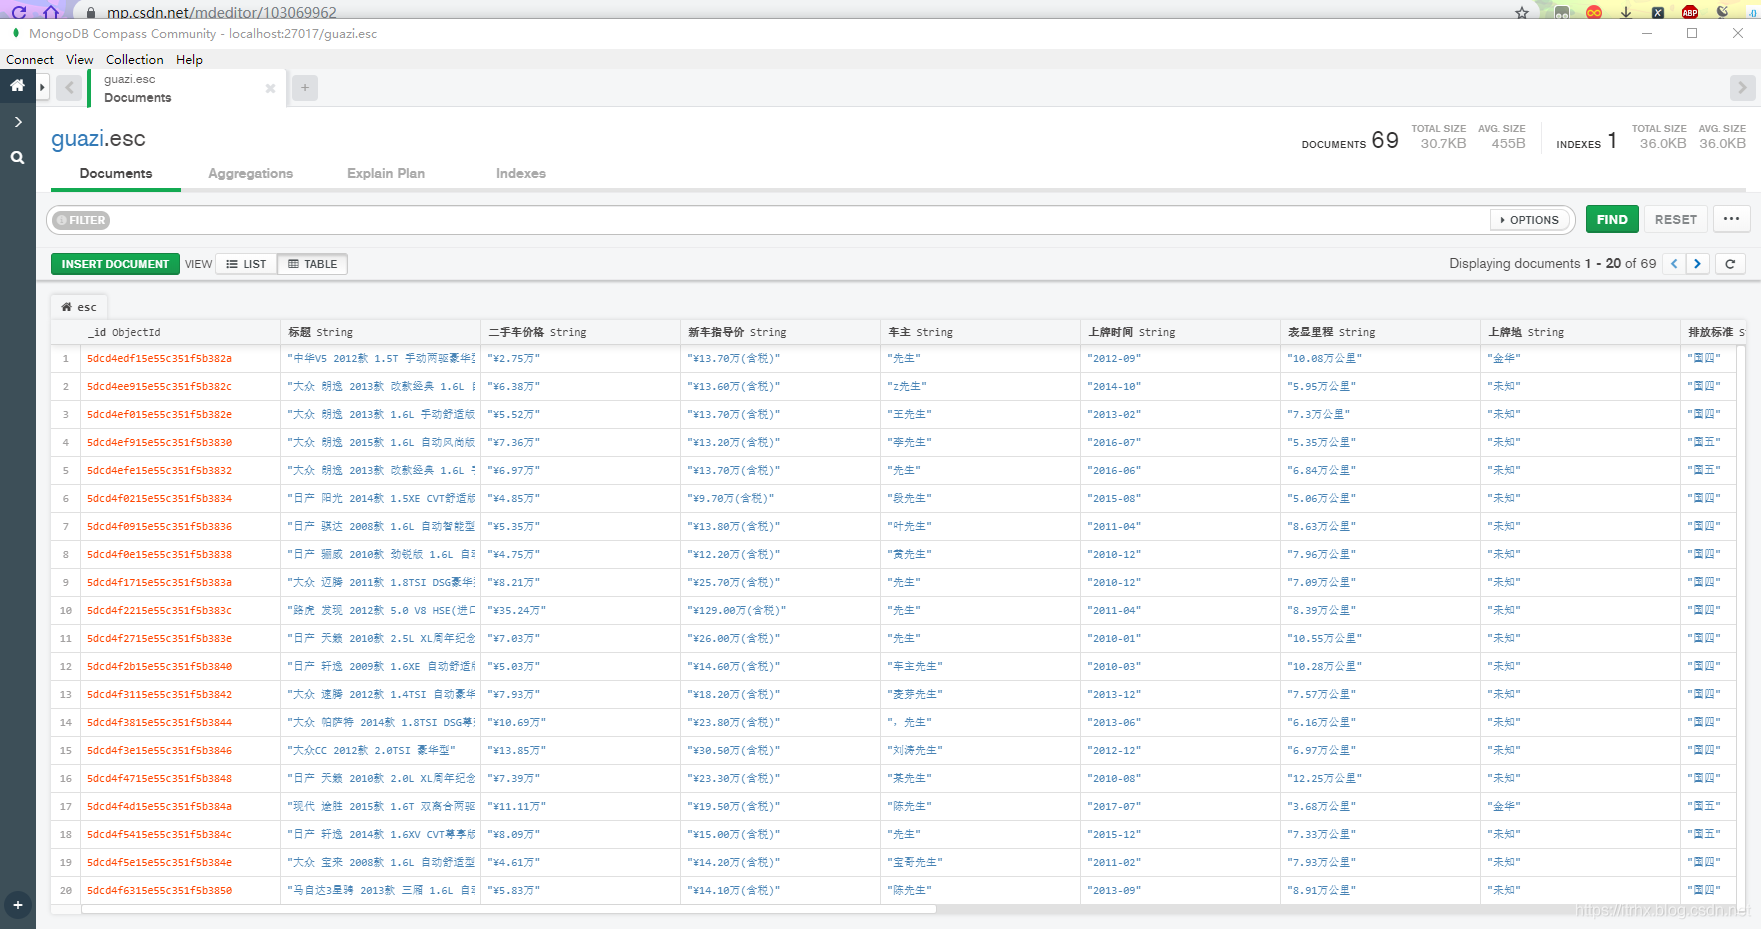Click the 新车指导价 column header
Image resolution: width=1761 pixels, height=929 pixels.
[780, 332]
